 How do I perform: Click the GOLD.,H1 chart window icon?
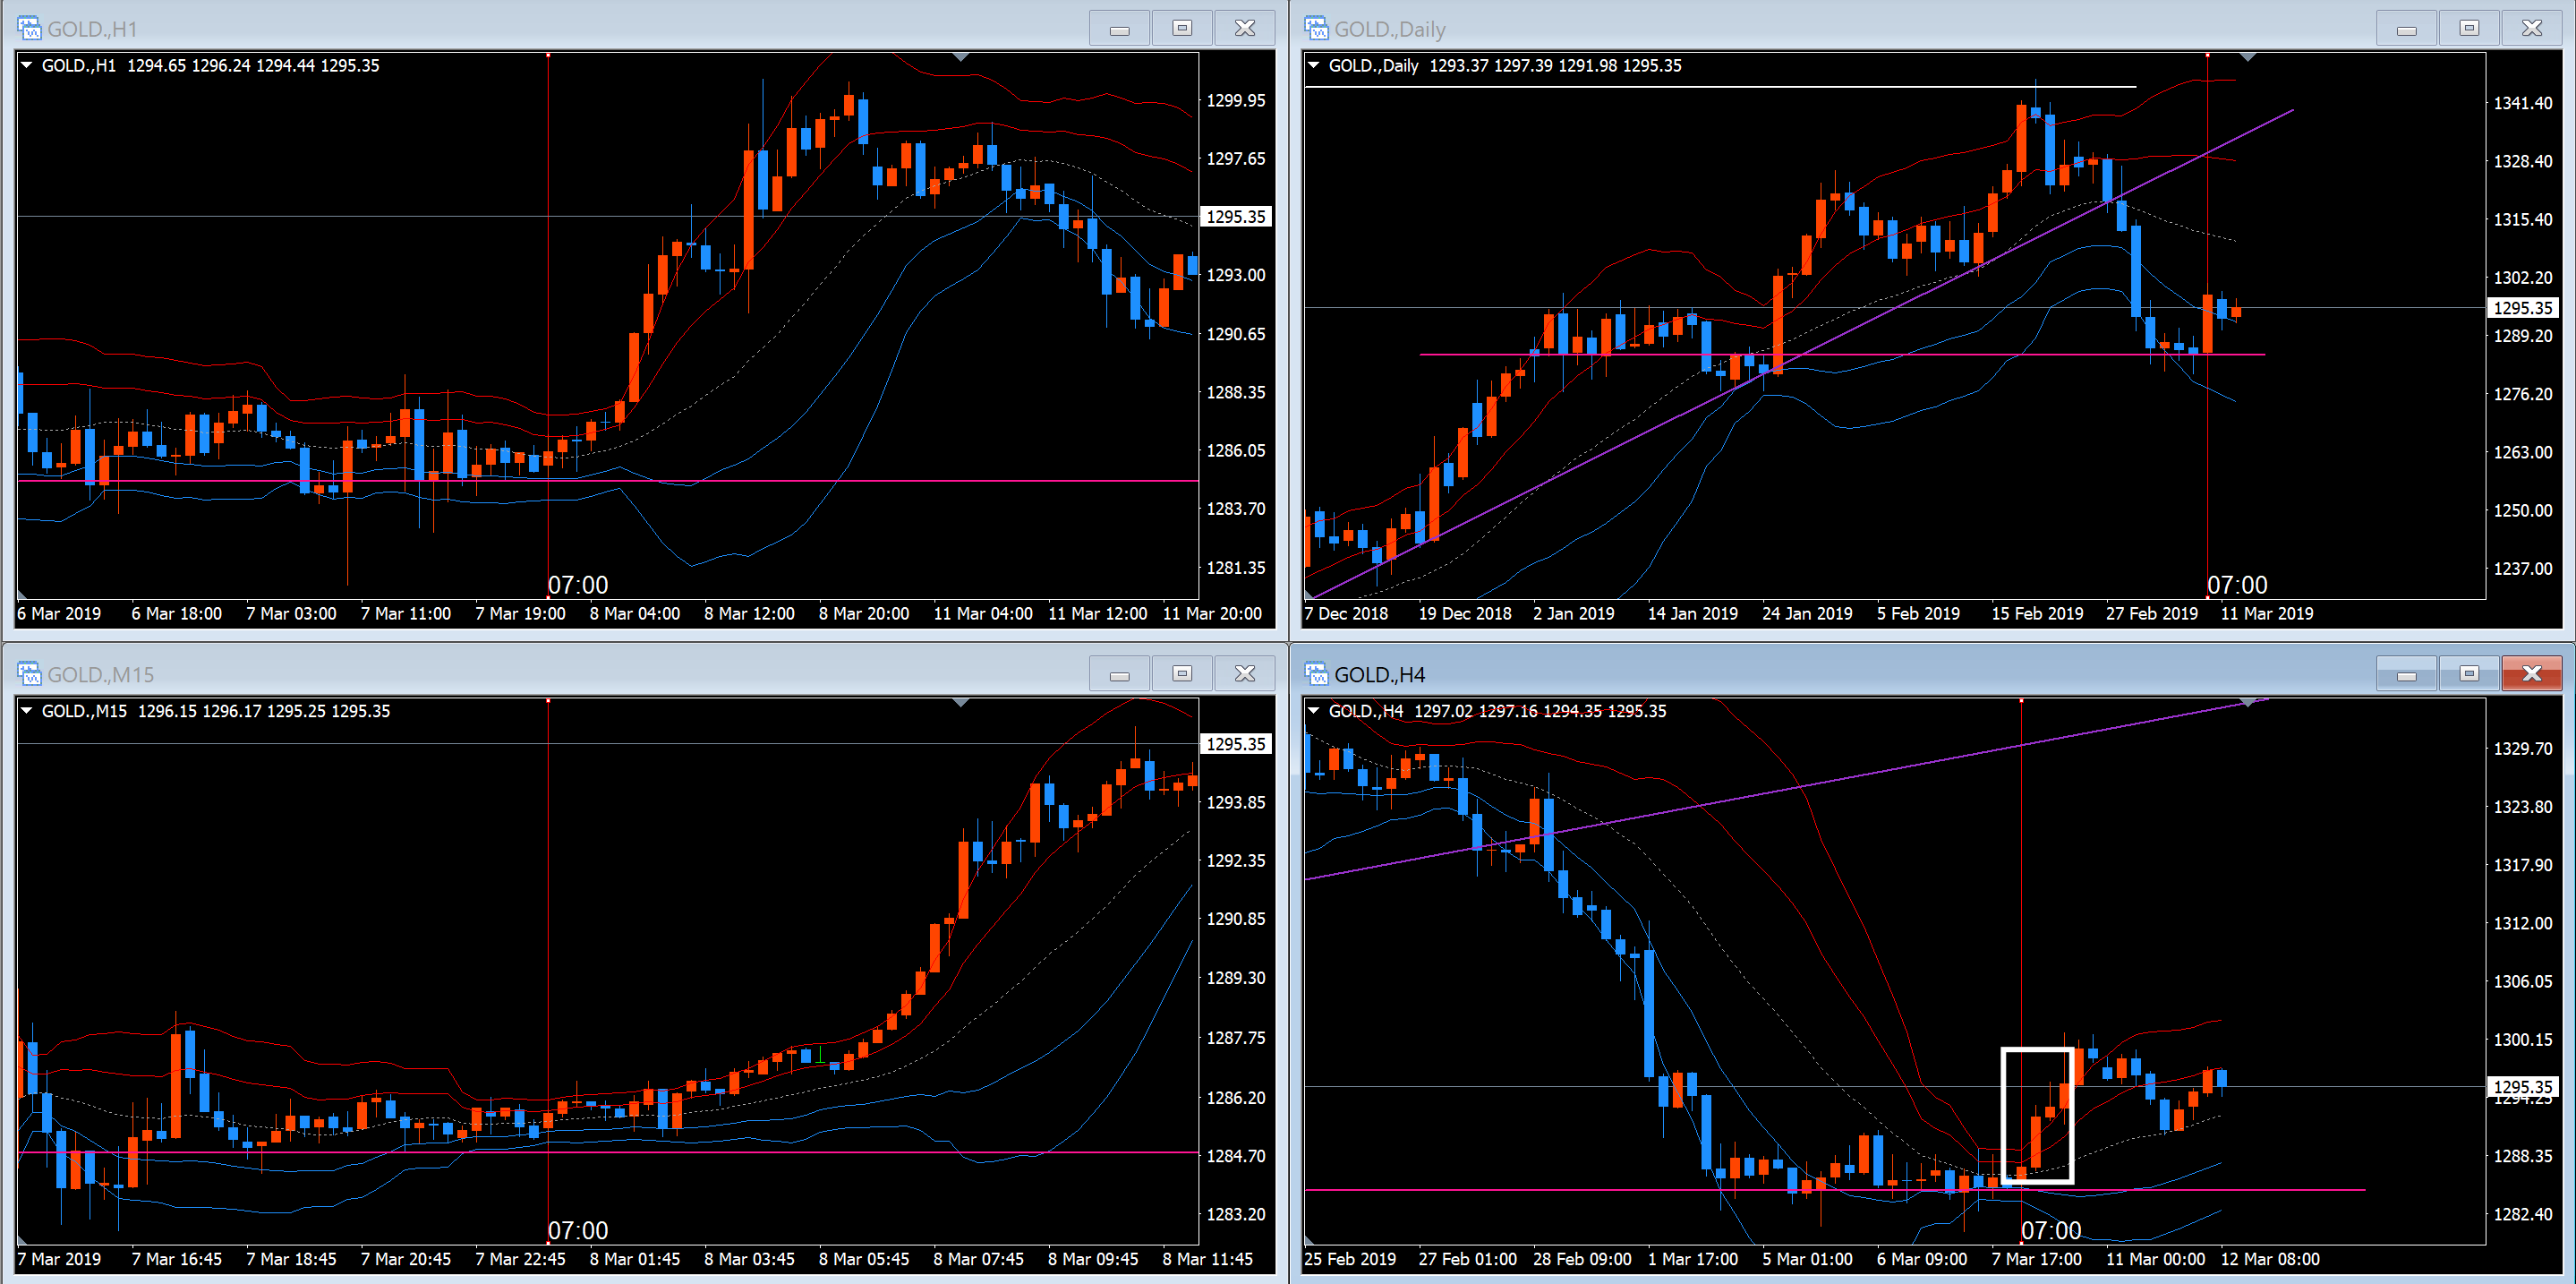tap(29, 28)
